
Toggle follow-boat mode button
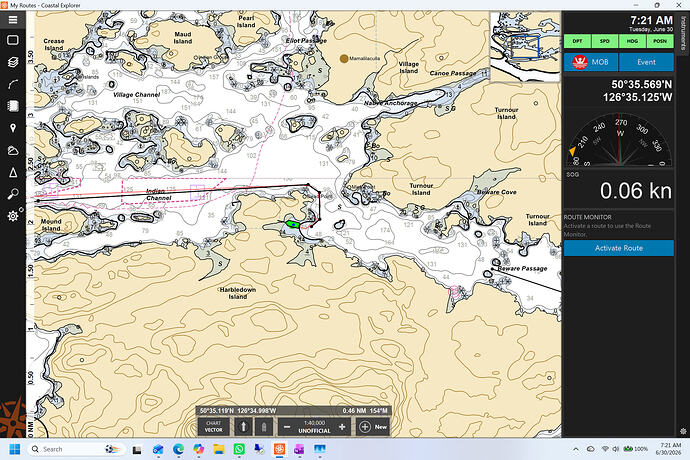click(x=264, y=427)
